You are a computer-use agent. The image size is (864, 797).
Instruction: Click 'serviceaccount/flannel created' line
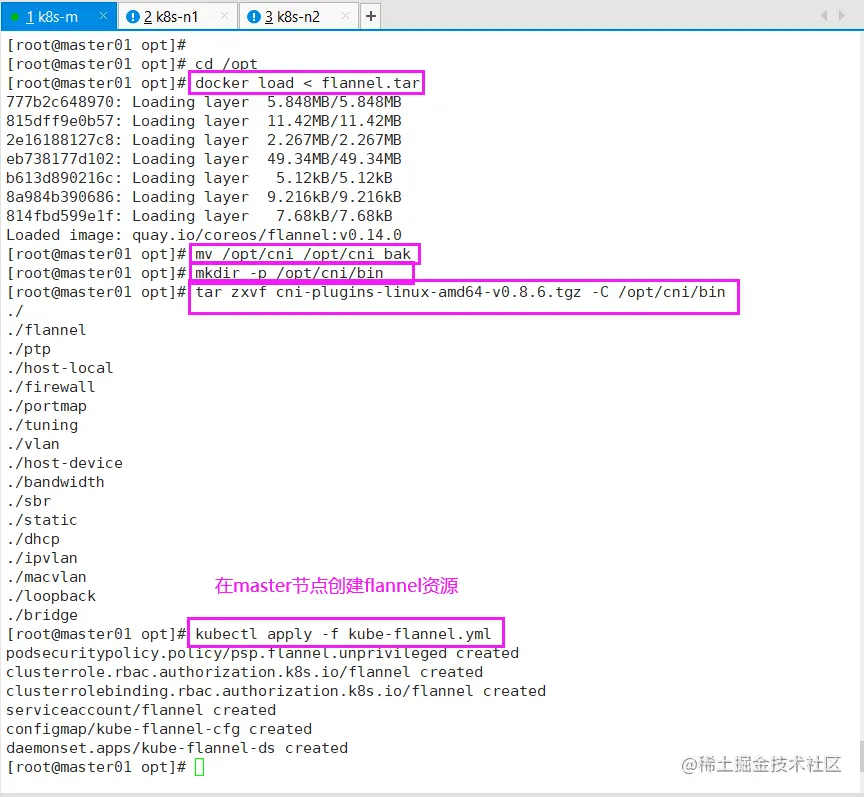[141, 710]
